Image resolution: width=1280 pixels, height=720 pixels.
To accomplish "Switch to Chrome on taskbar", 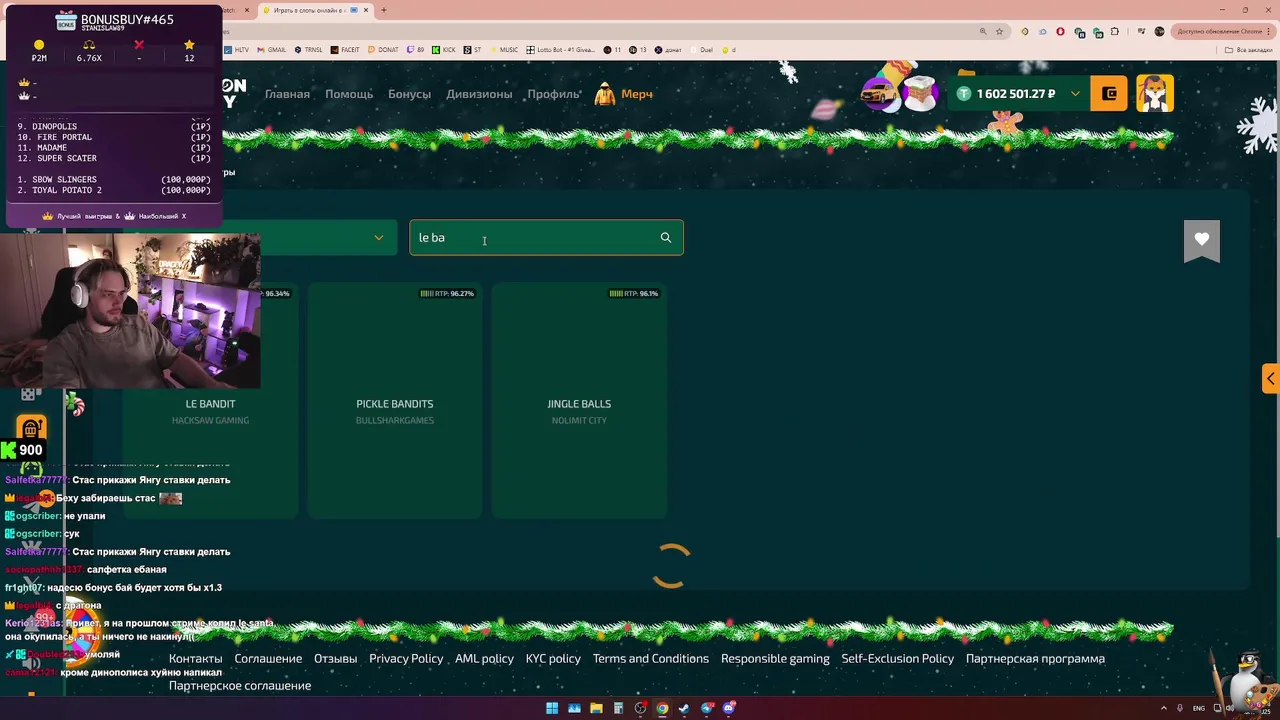I will (x=662, y=708).
